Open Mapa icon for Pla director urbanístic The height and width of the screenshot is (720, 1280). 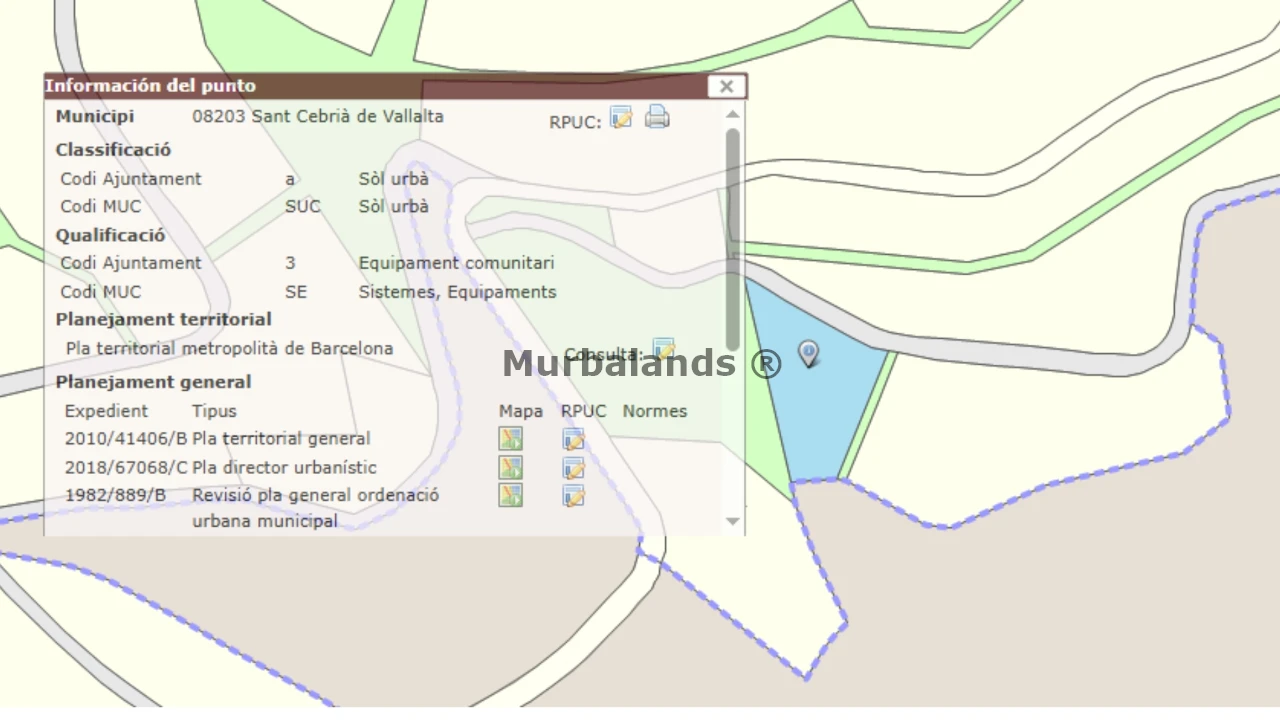pos(511,468)
